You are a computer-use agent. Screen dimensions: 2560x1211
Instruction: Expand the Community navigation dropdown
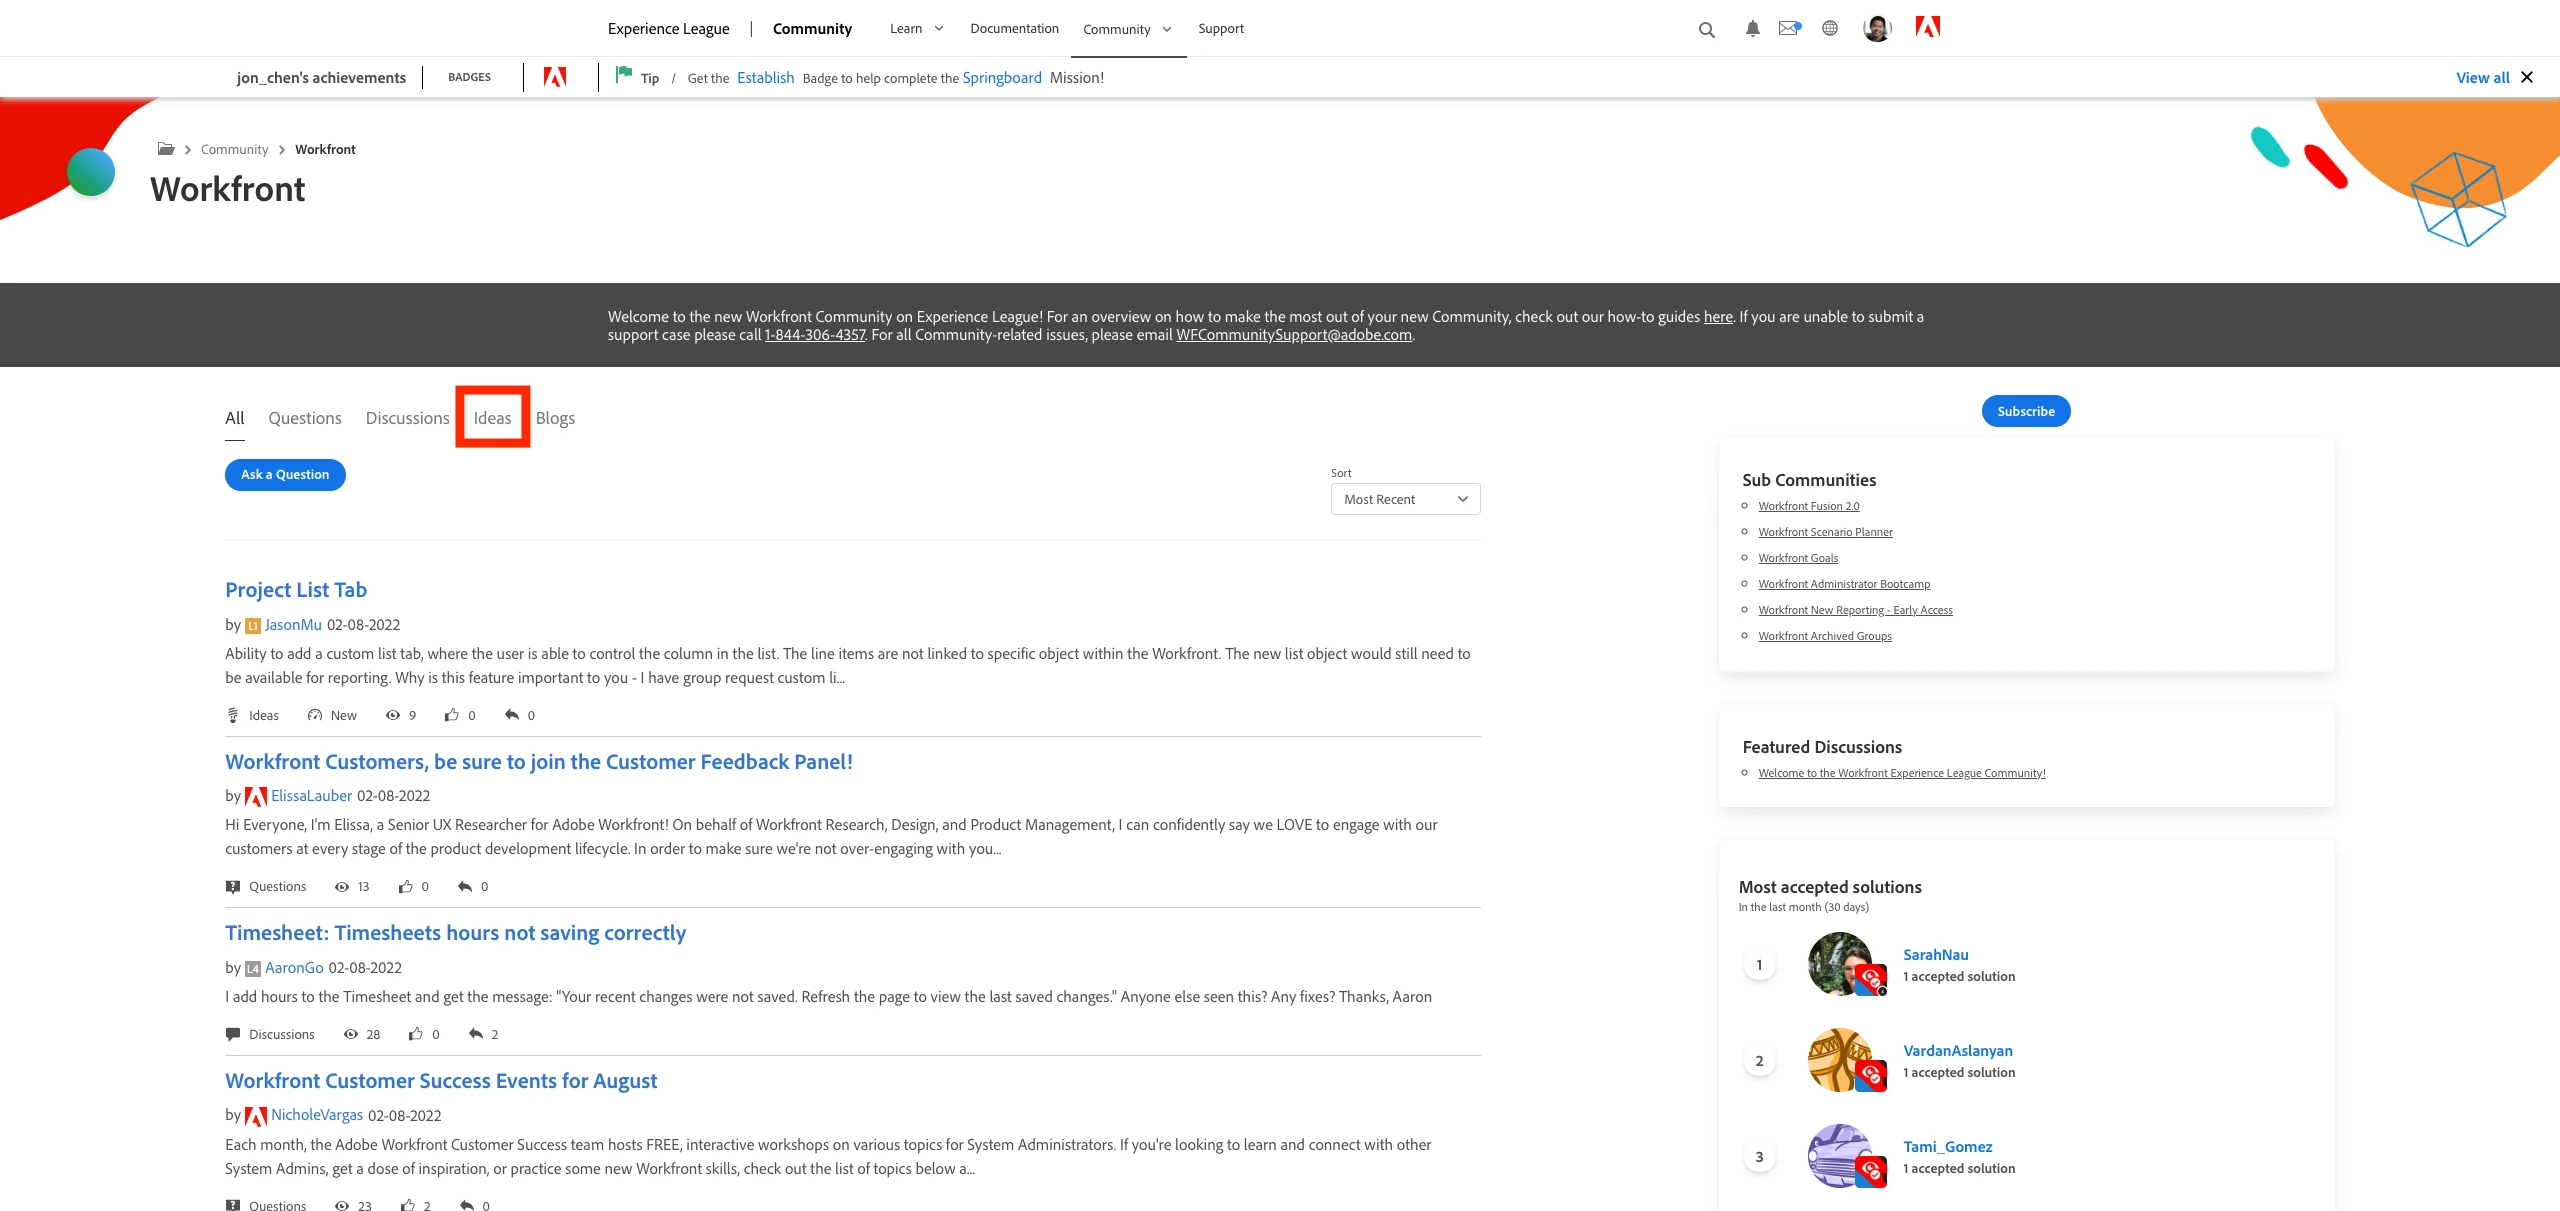(1166, 29)
